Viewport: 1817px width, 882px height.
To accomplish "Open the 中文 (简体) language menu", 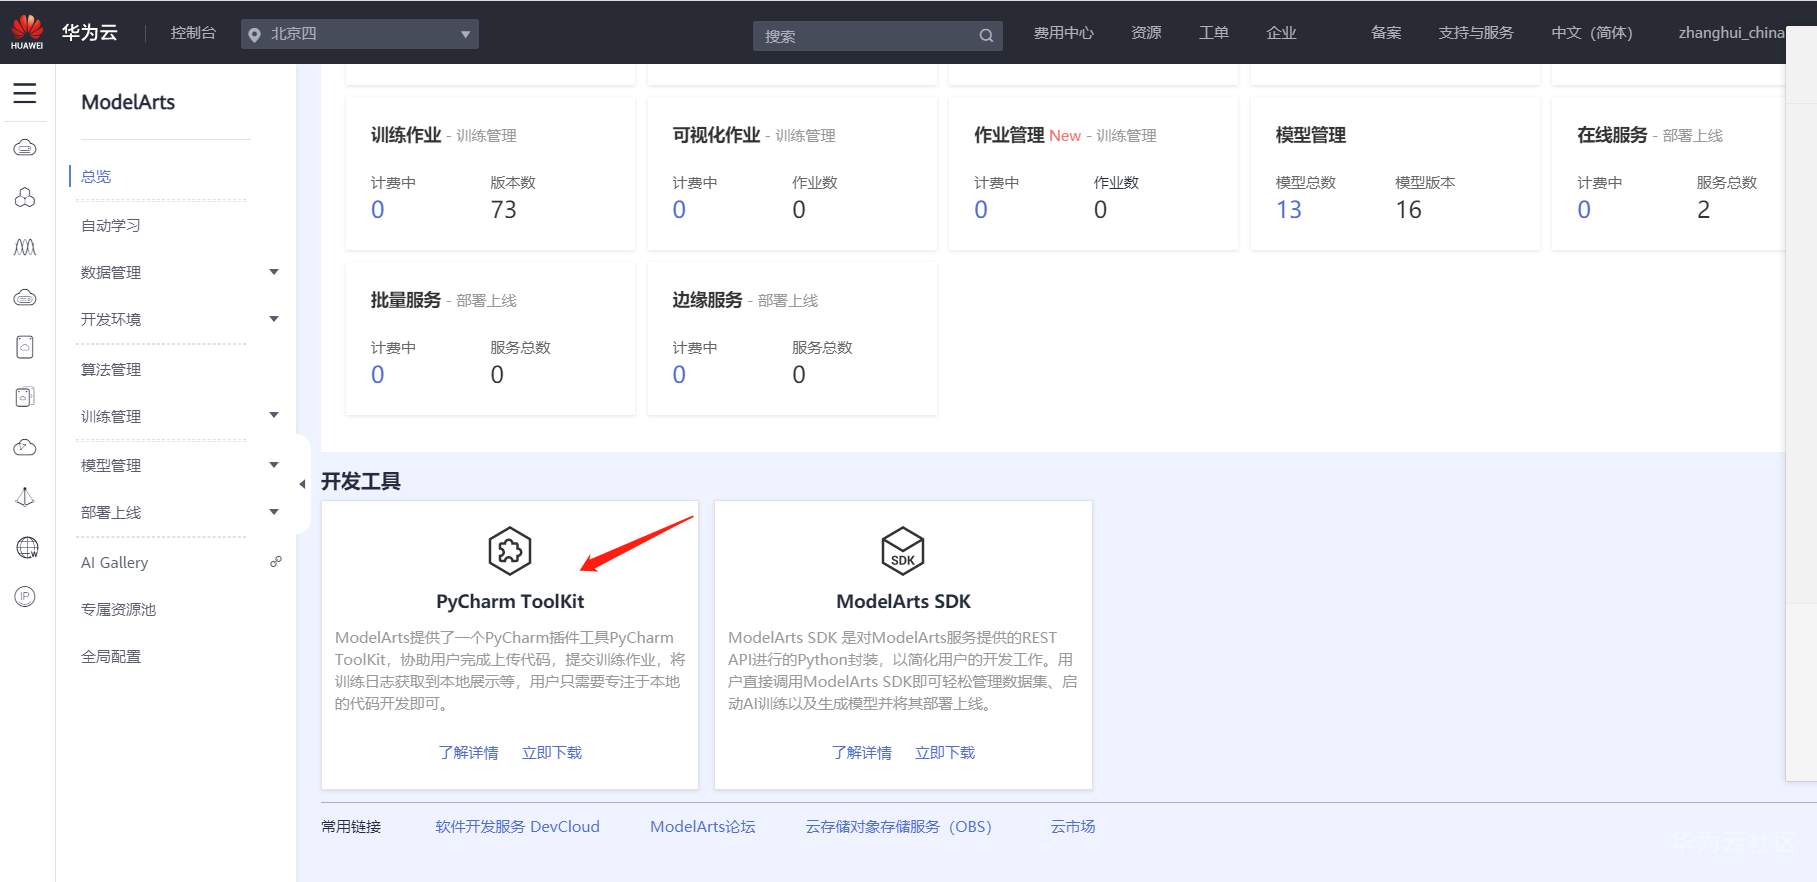I will 1592,33.
